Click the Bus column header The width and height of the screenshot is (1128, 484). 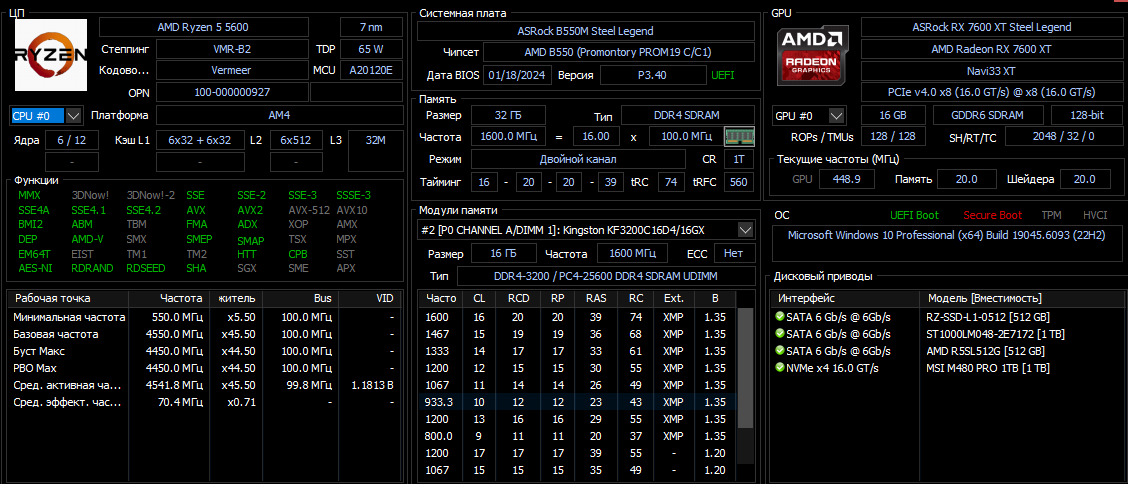(x=300, y=298)
